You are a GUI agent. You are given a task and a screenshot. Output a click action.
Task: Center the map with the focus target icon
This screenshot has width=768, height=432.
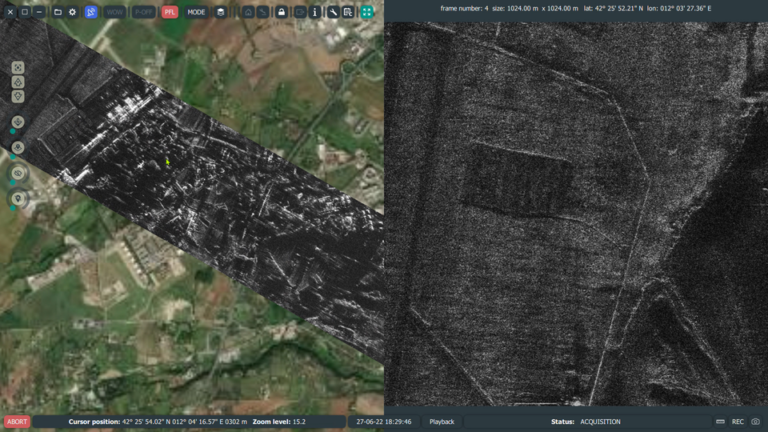[x=18, y=67]
